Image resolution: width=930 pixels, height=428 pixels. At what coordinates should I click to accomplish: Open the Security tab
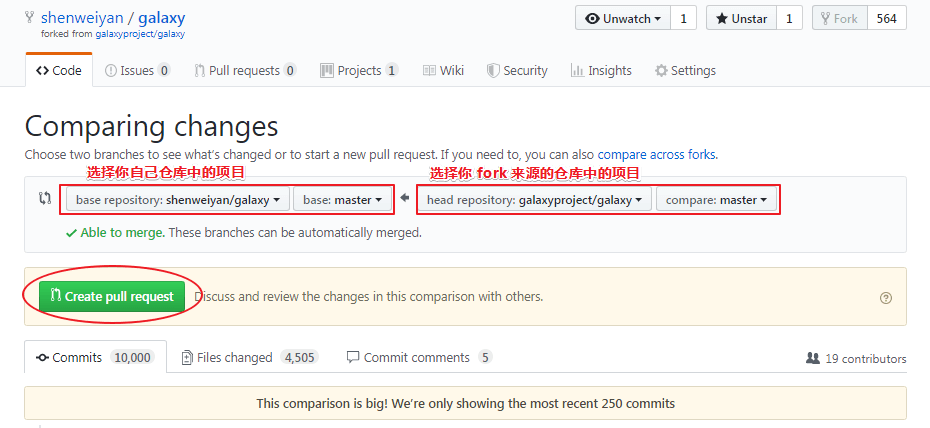tap(517, 71)
